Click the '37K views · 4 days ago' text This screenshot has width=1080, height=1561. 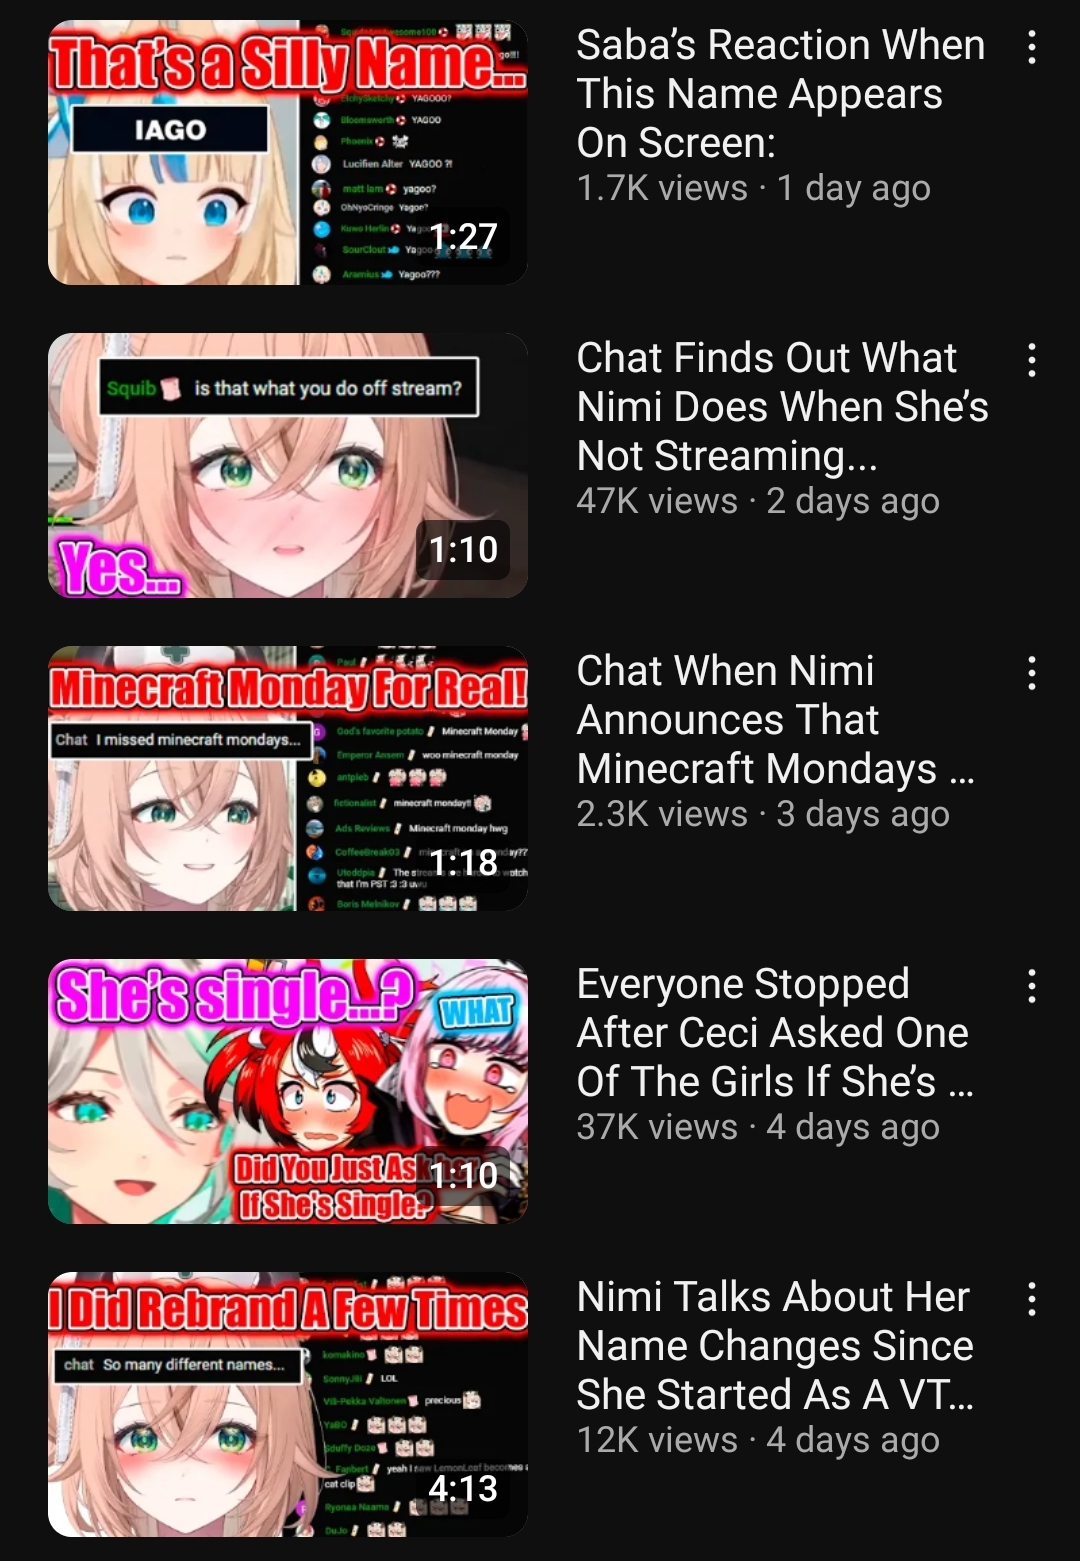tap(758, 1127)
